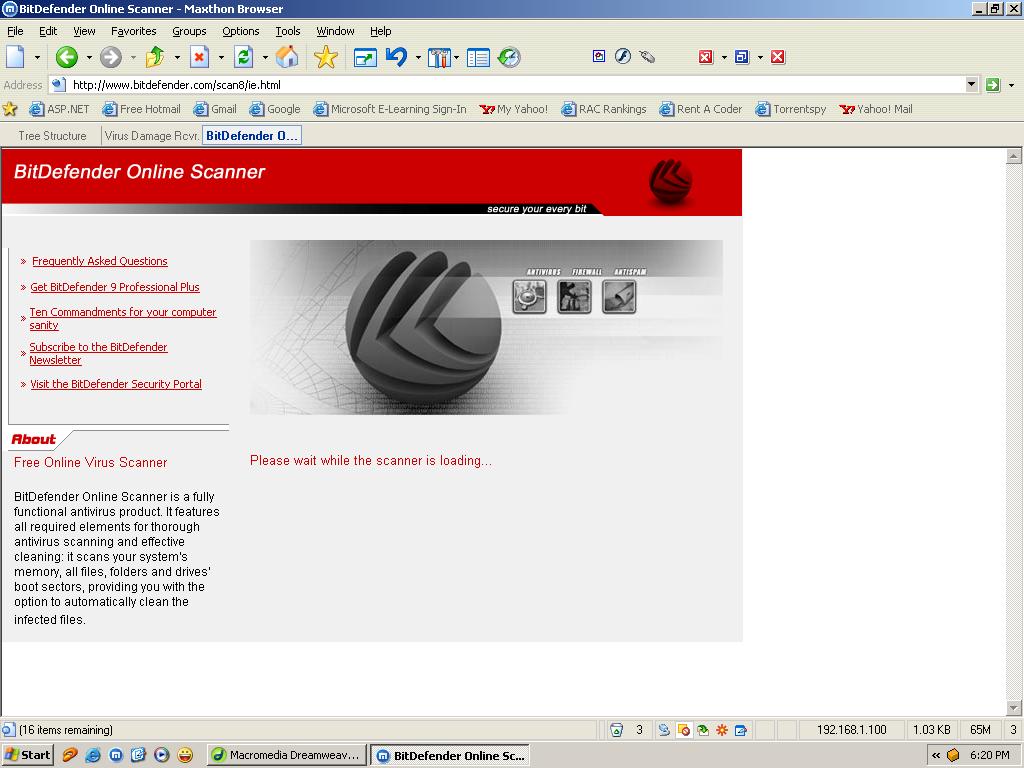
Task: Click the green arrow document status bar icon
Action: click(x=703, y=730)
